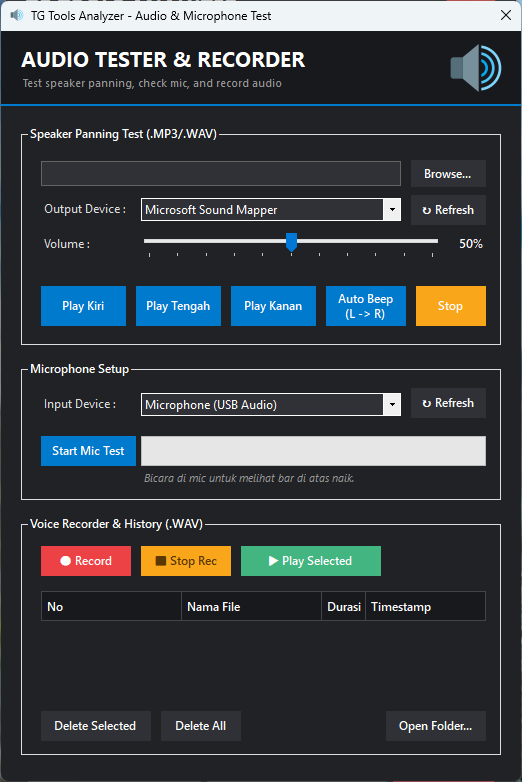Select the Microsoft Sound Mapper combo box
522x782 pixels.
[x=271, y=209]
